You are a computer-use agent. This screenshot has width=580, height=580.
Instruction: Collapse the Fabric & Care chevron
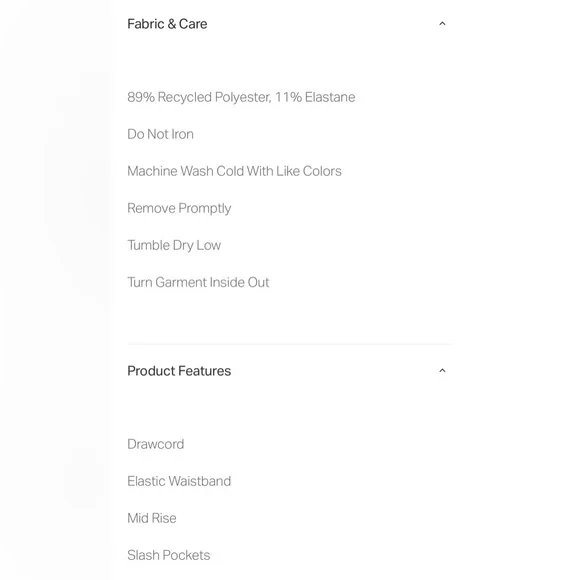coord(442,24)
